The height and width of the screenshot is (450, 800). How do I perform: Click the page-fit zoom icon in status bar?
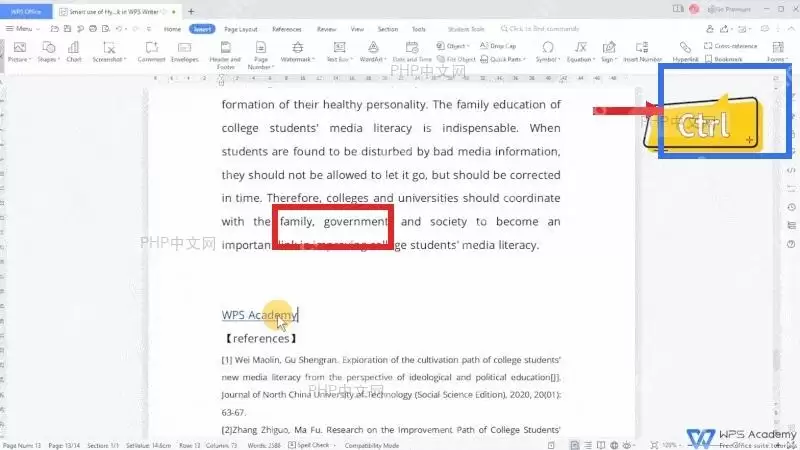click(654, 445)
